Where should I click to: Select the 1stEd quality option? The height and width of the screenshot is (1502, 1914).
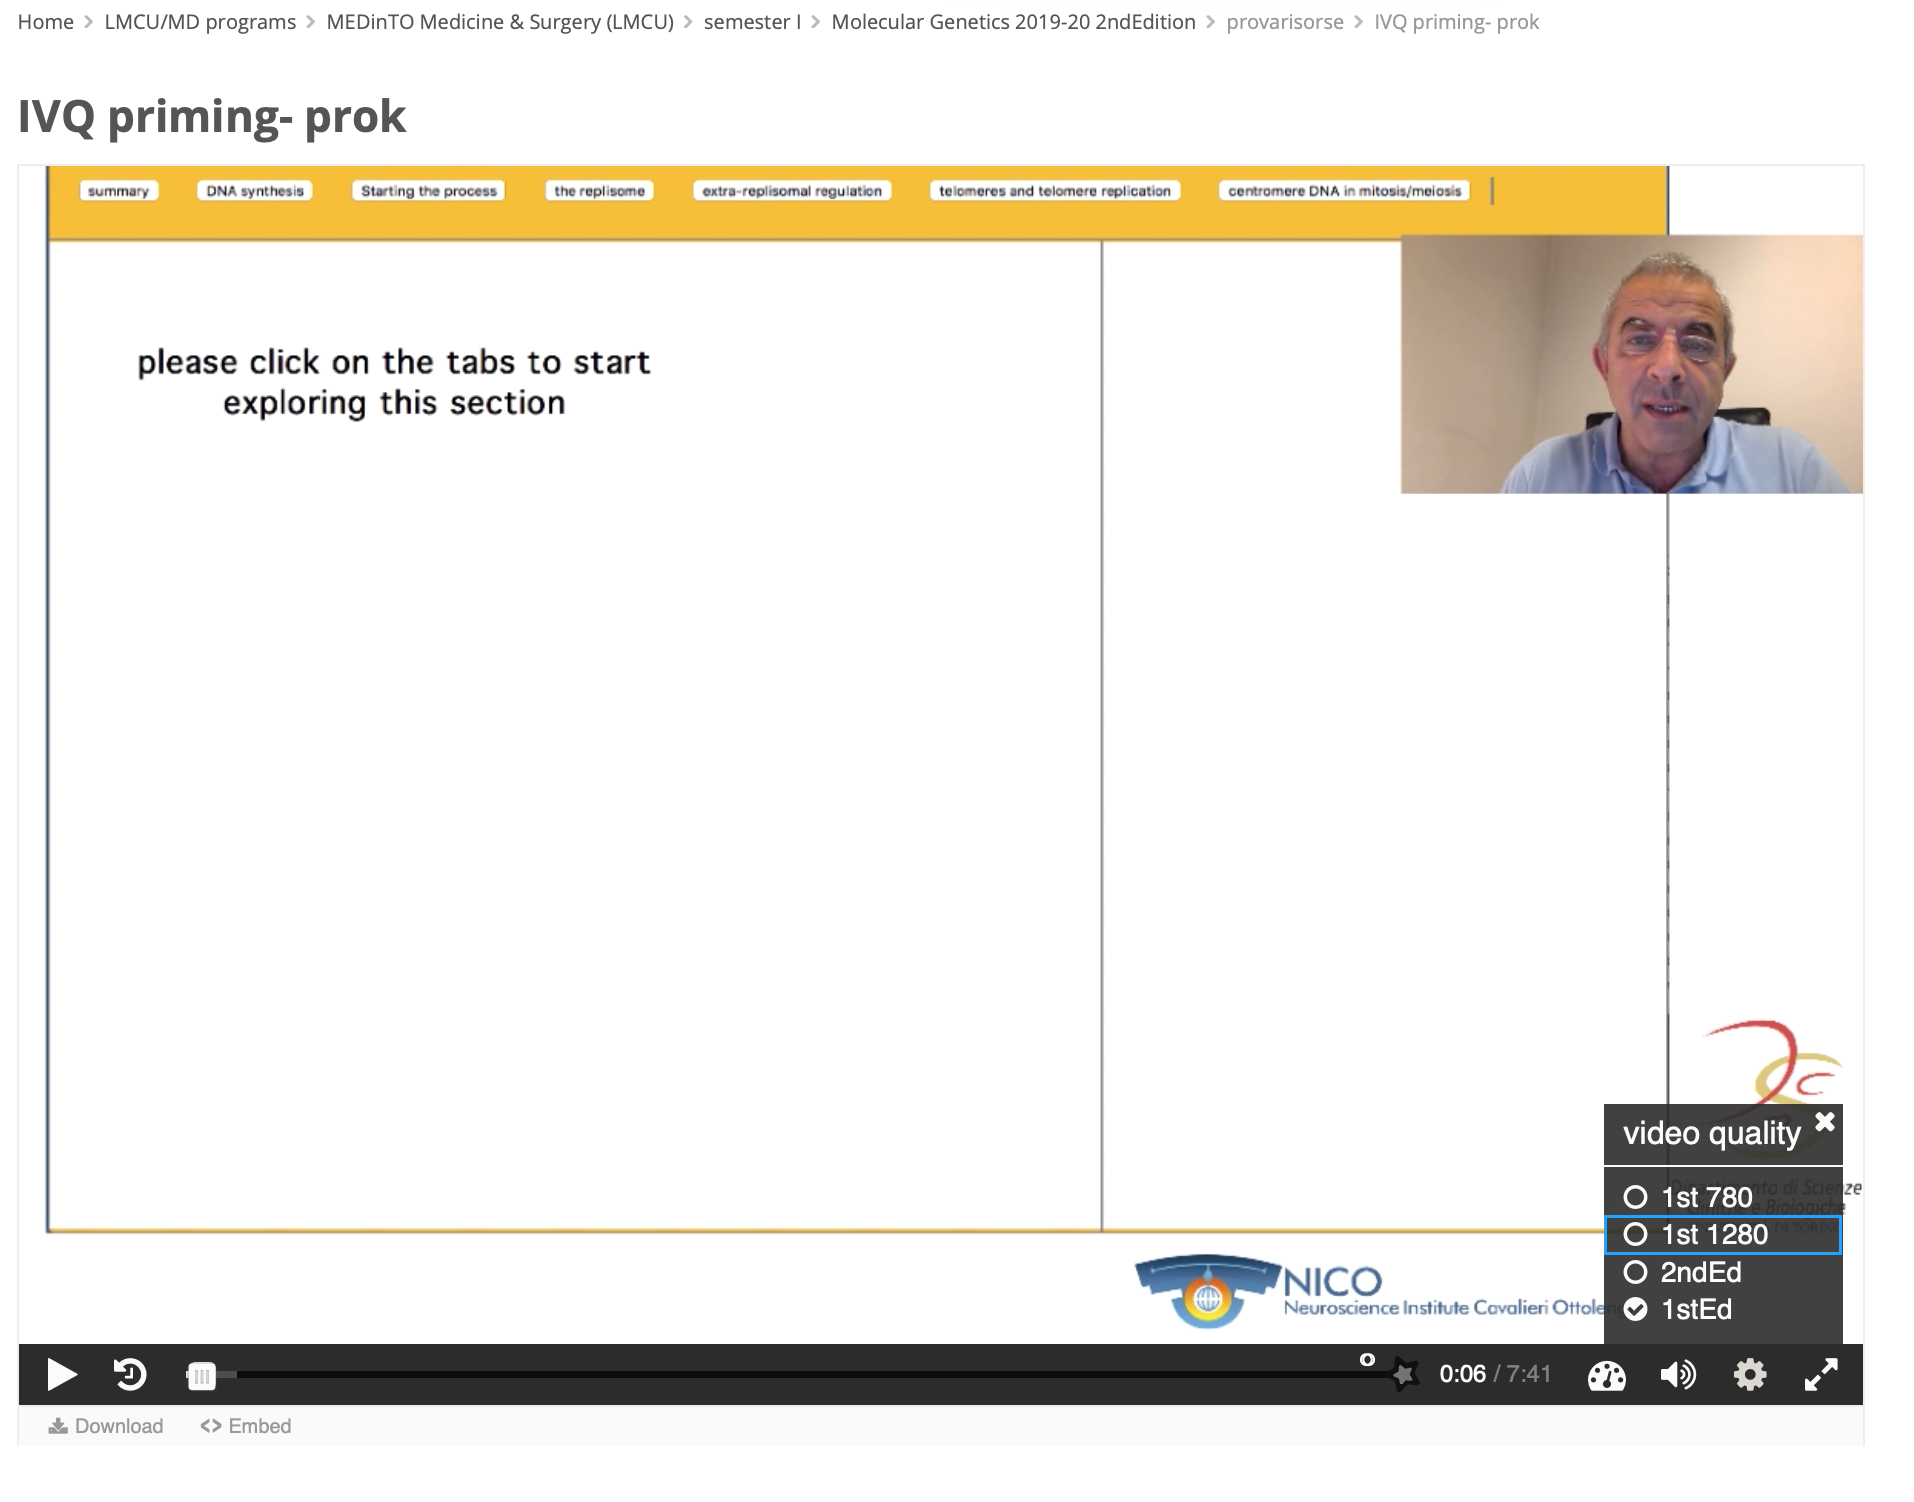point(1722,1309)
